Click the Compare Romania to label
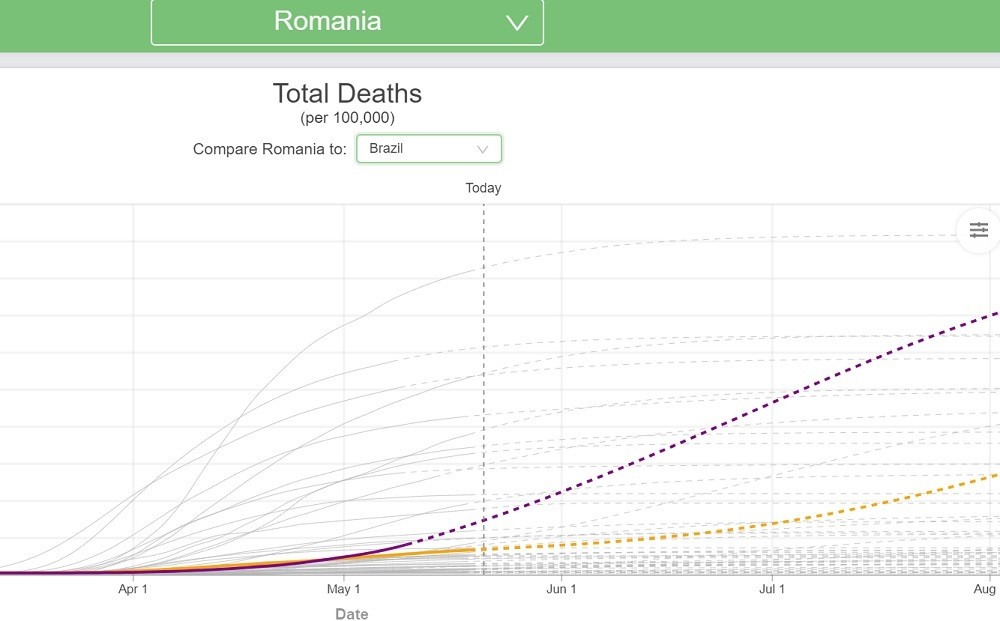The width and height of the screenshot is (1000, 621). (270, 149)
